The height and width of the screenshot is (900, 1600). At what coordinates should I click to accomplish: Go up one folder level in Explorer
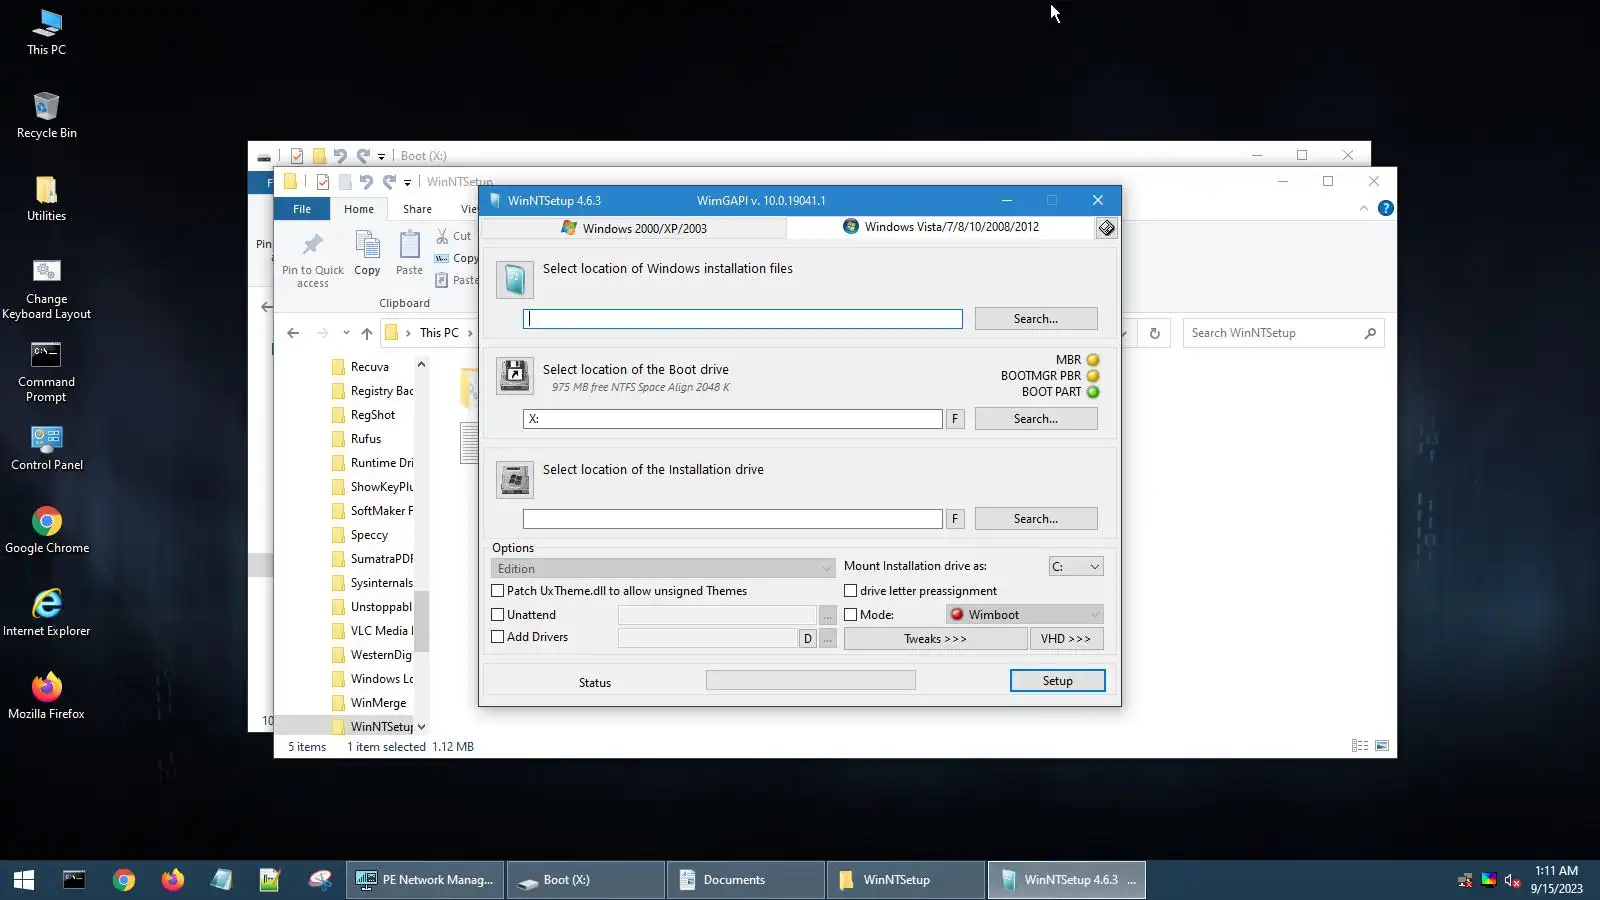coord(367,333)
